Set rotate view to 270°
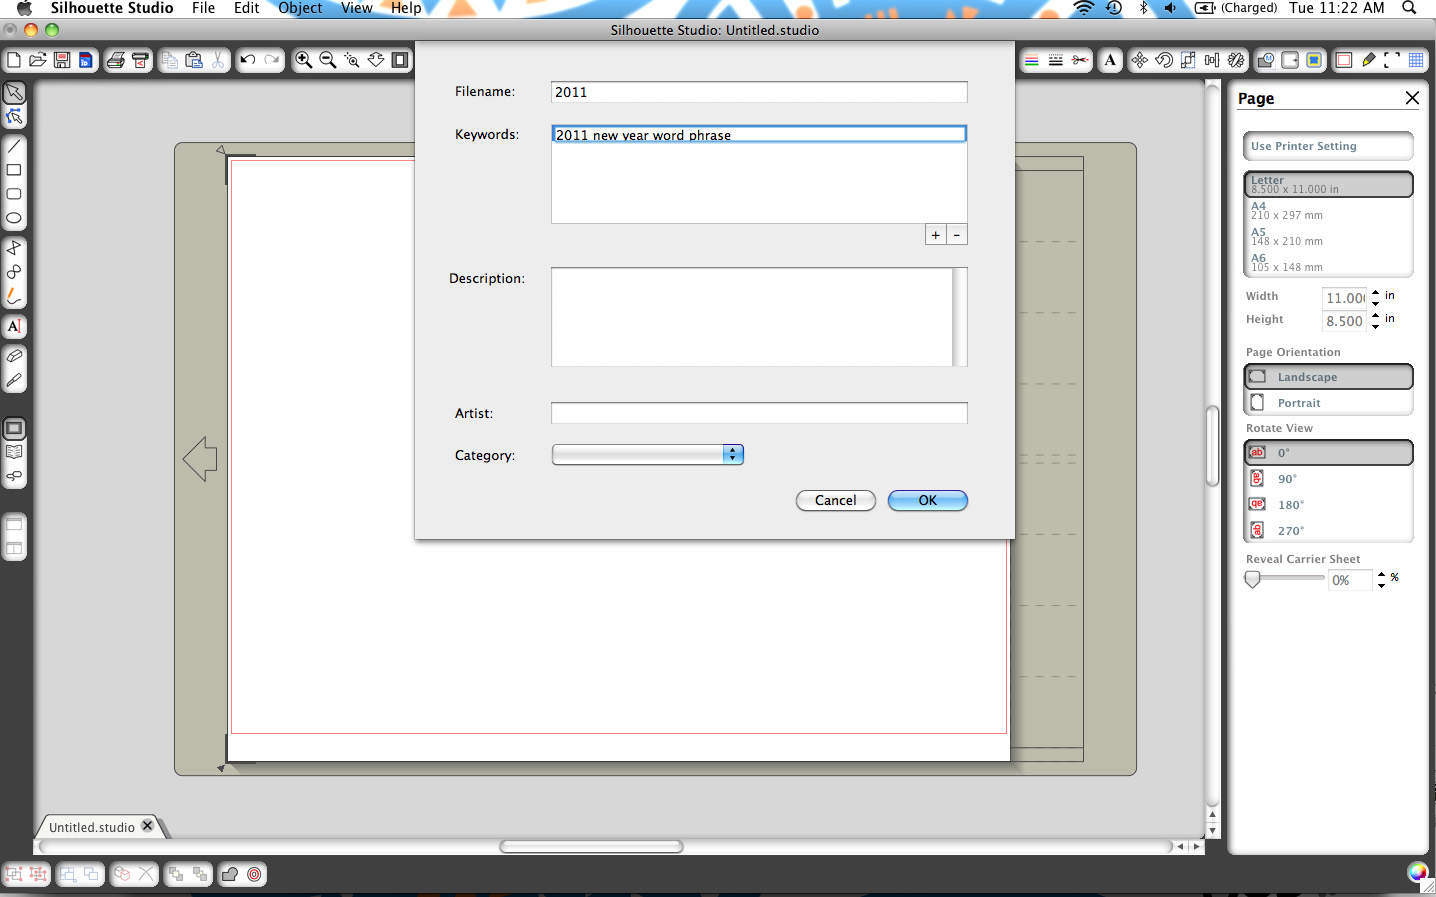Screen dimensions: 1436x897 1328,531
